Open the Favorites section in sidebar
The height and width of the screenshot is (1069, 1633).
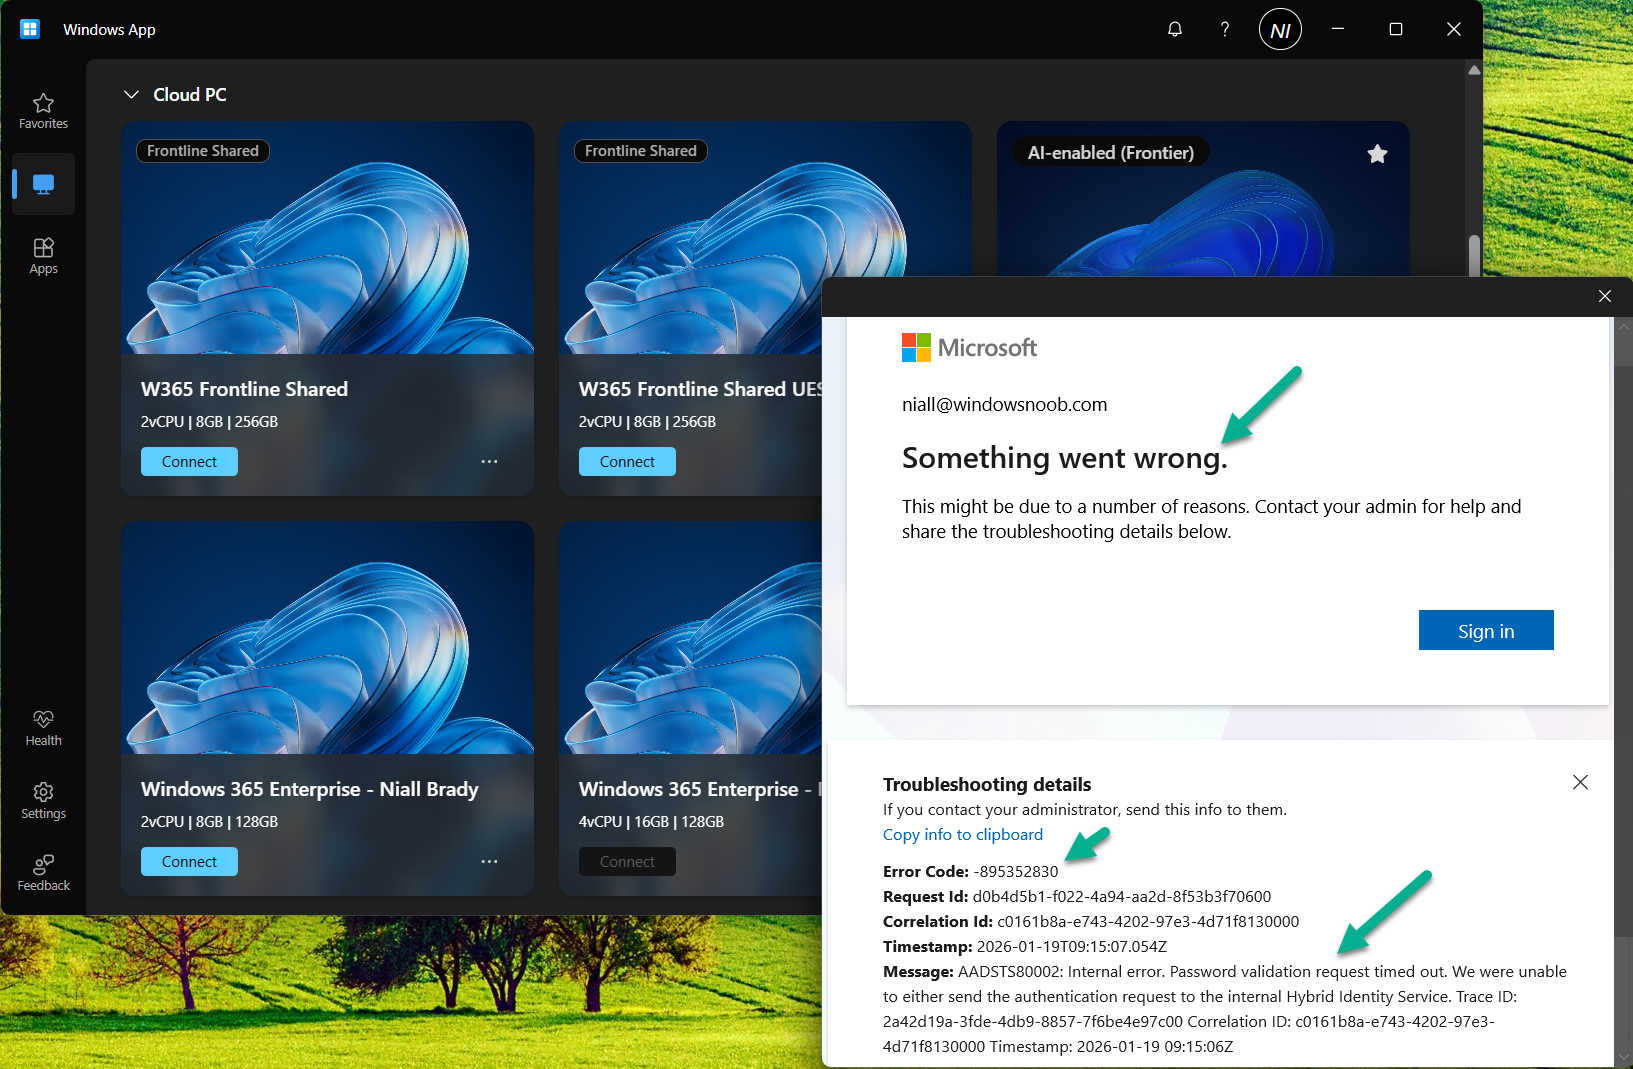point(43,111)
